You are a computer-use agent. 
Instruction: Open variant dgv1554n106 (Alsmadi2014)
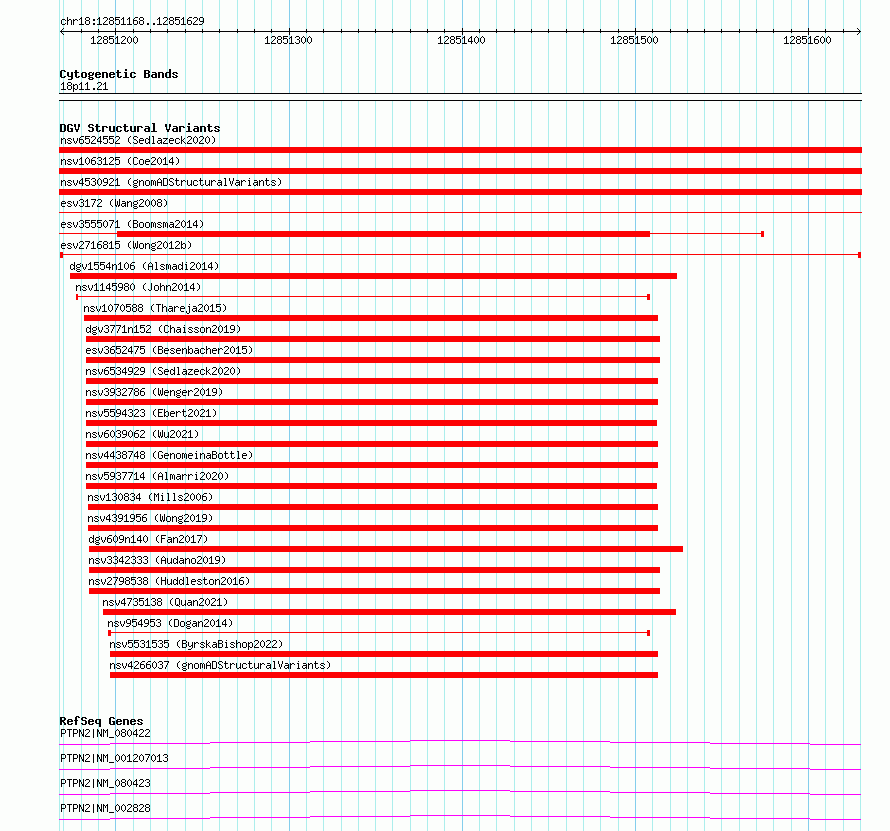(144, 266)
